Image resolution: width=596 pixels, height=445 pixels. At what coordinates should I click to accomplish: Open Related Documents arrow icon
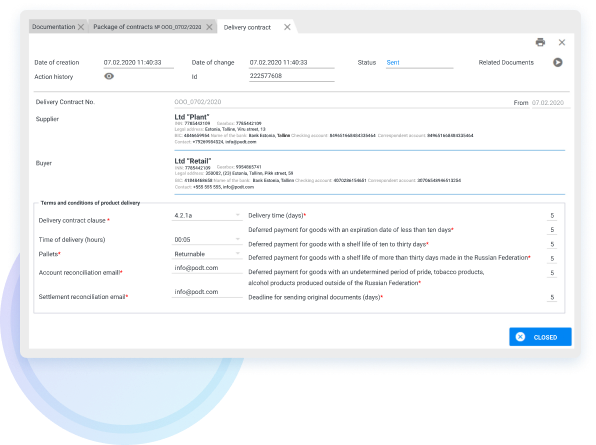tap(558, 62)
